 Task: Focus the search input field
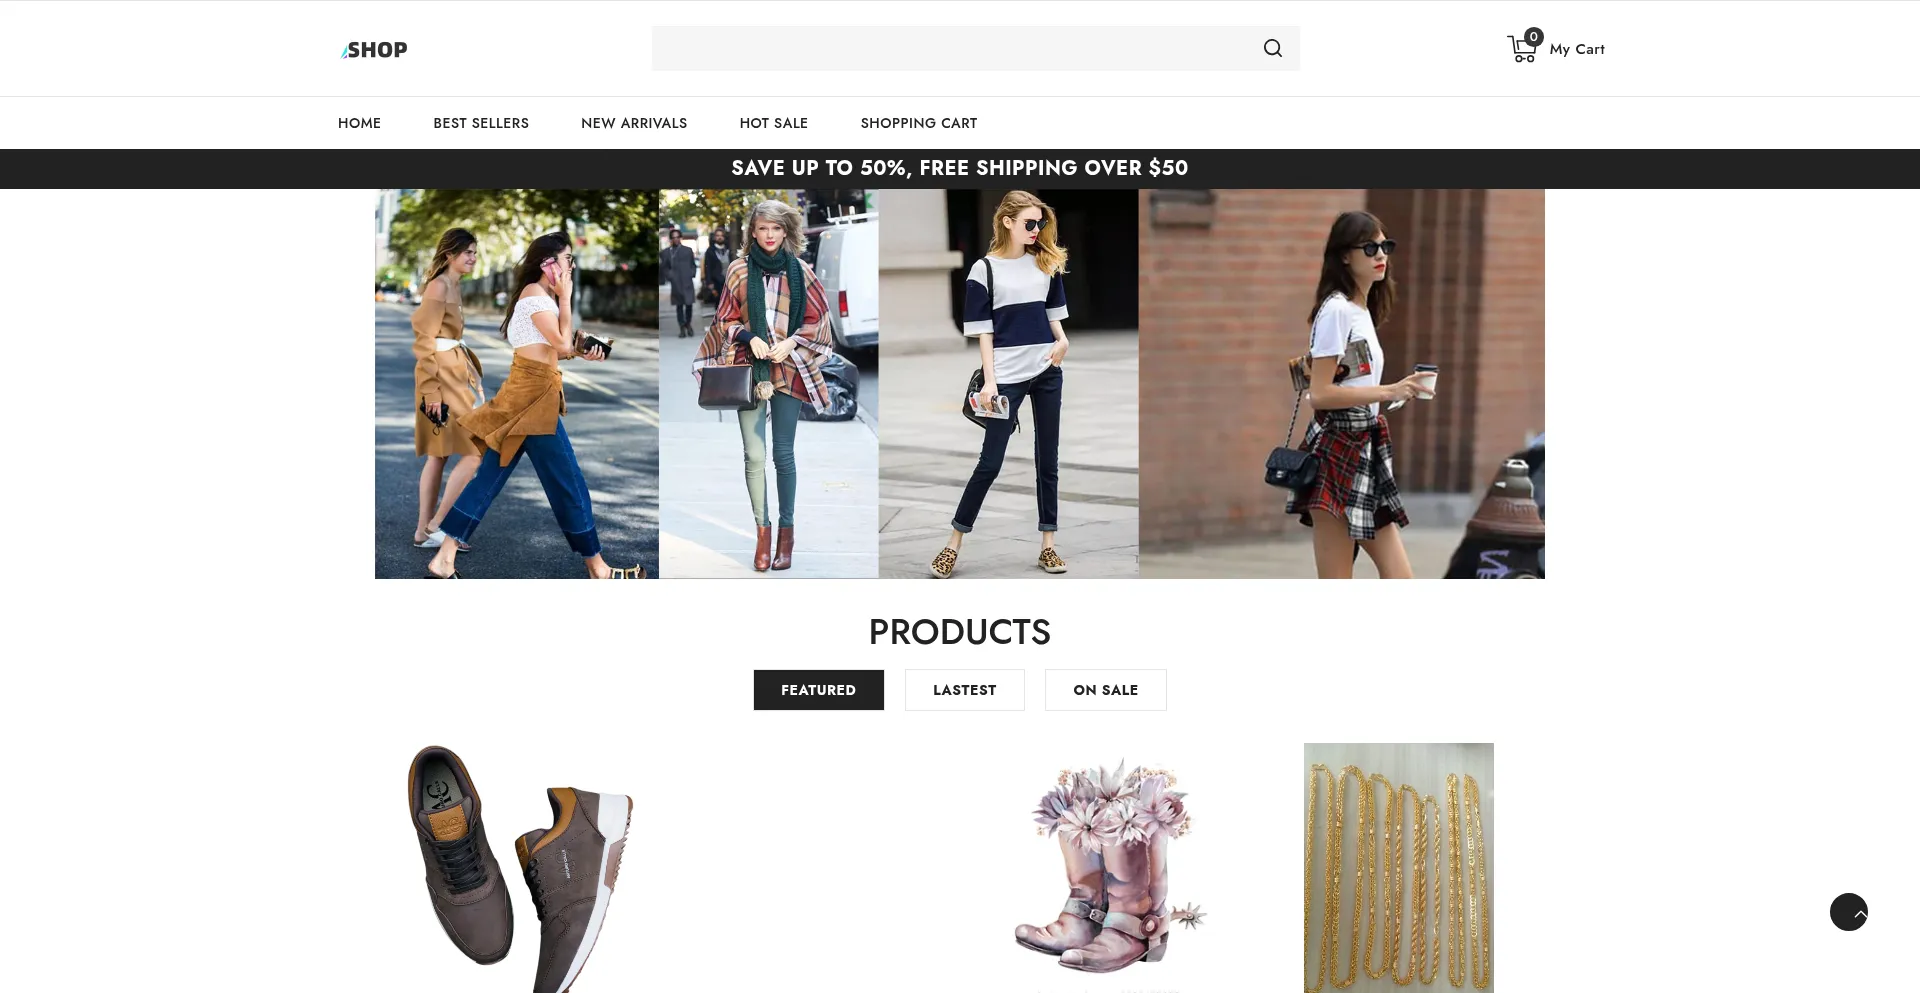coord(950,48)
